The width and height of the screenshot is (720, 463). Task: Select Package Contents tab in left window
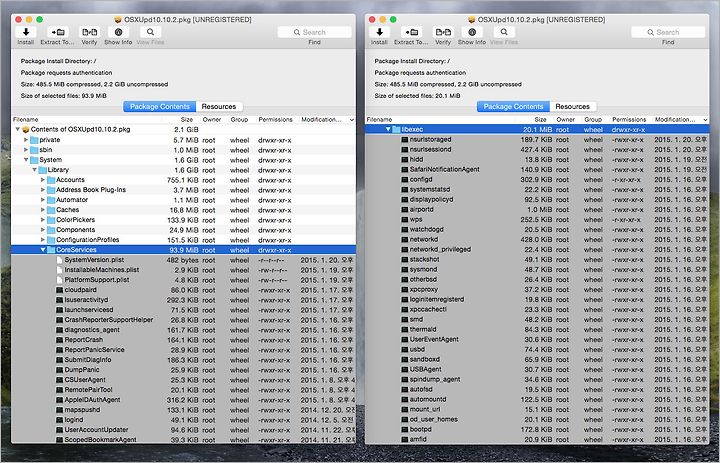point(159,107)
